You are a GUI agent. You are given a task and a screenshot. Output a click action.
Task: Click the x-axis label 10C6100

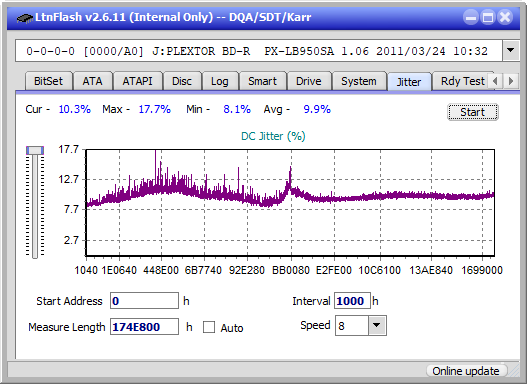(379, 270)
